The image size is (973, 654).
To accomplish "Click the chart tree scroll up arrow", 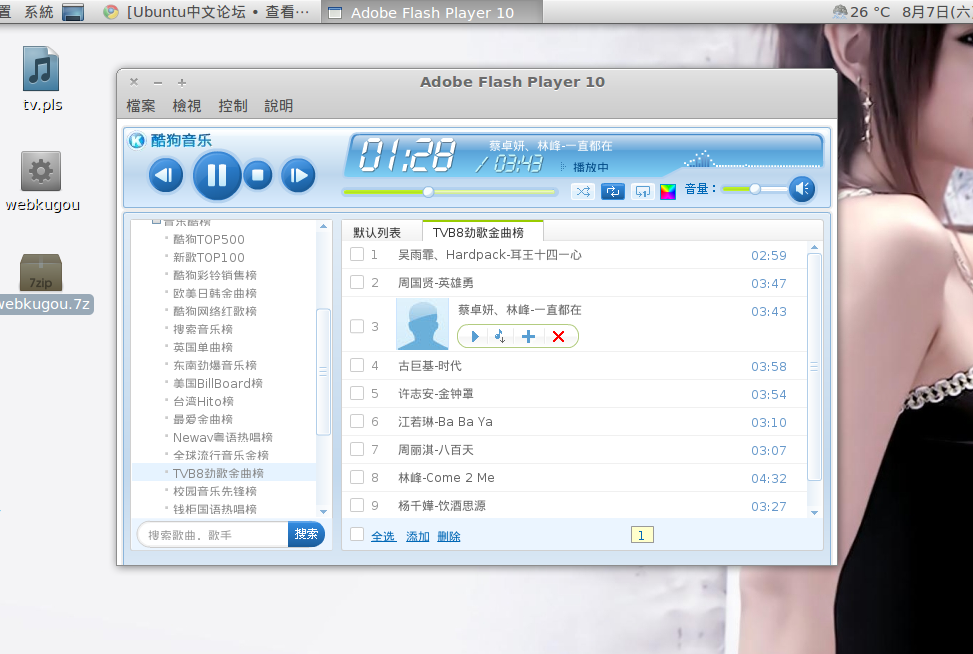I will click(323, 226).
